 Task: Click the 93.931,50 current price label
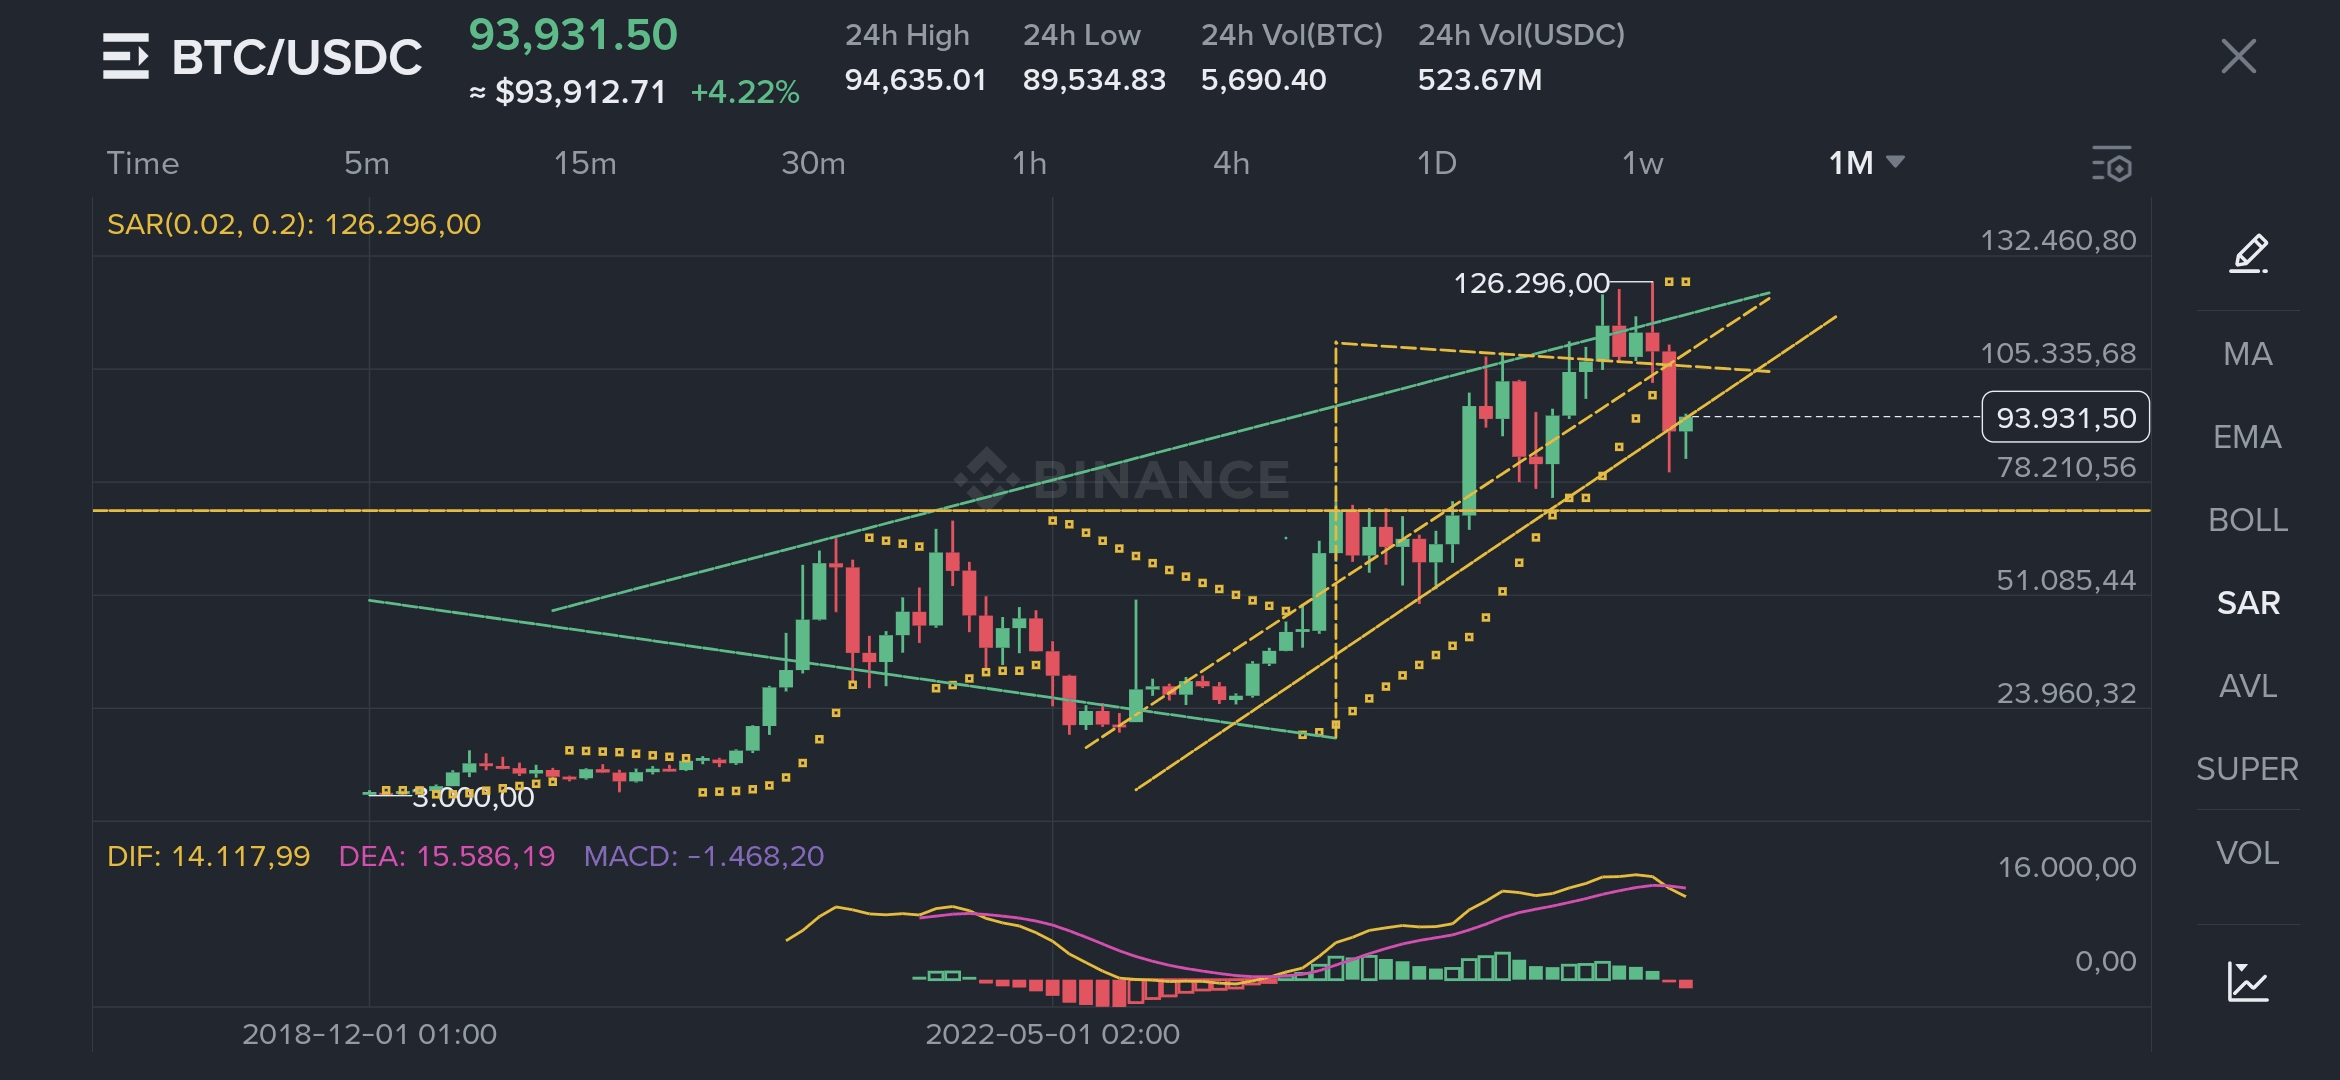tap(2065, 417)
